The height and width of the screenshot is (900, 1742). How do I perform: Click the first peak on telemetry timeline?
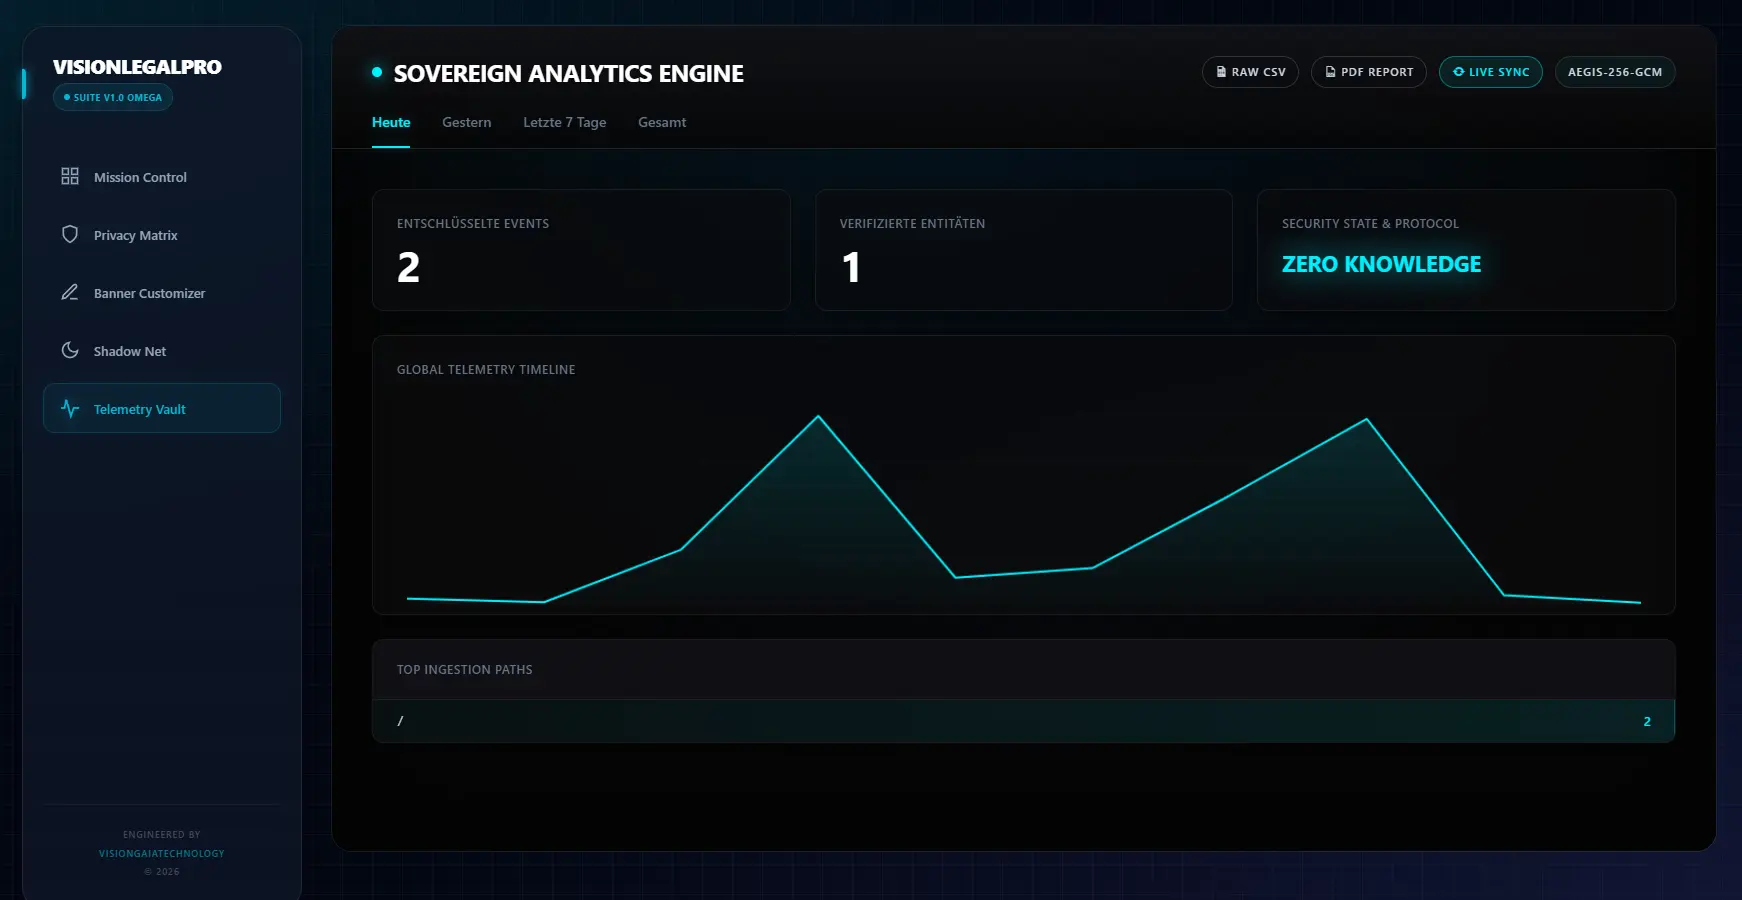818,416
